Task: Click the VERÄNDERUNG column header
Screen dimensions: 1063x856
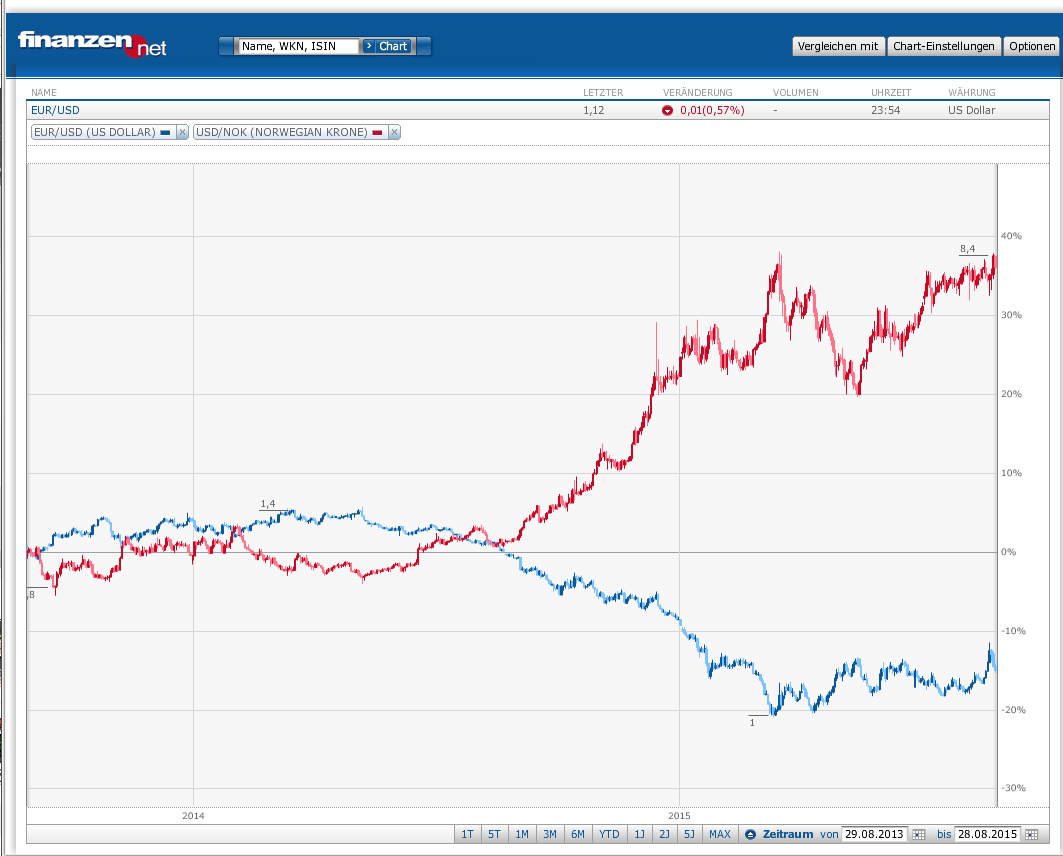Action: [698, 93]
